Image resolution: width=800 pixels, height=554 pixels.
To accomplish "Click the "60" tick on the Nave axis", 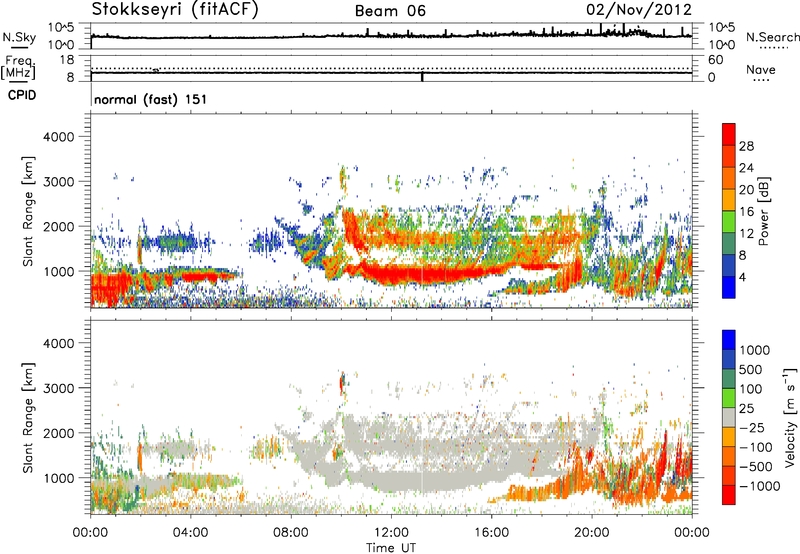I will [x=715, y=60].
